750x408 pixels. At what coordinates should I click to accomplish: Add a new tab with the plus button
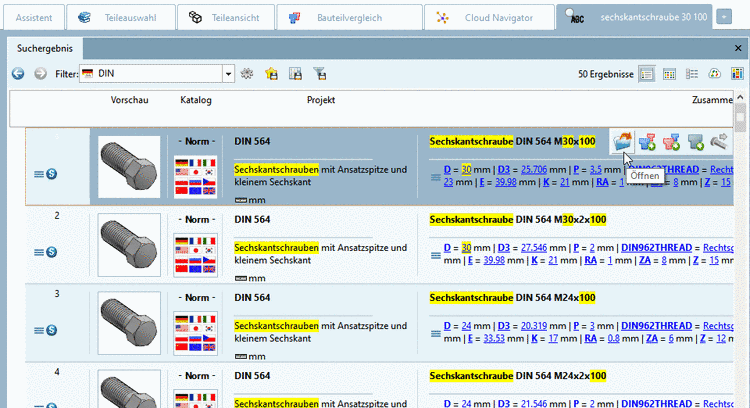click(x=724, y=17)
